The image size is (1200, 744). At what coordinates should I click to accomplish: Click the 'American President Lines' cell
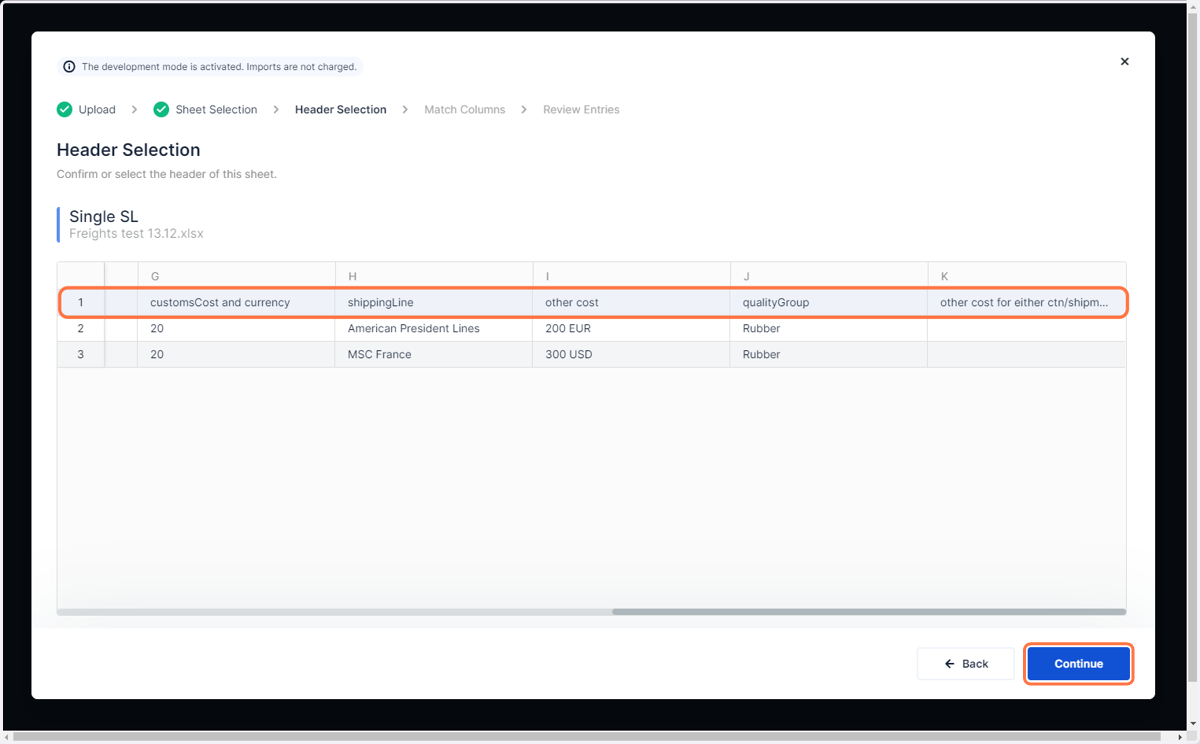click(434, 328)
